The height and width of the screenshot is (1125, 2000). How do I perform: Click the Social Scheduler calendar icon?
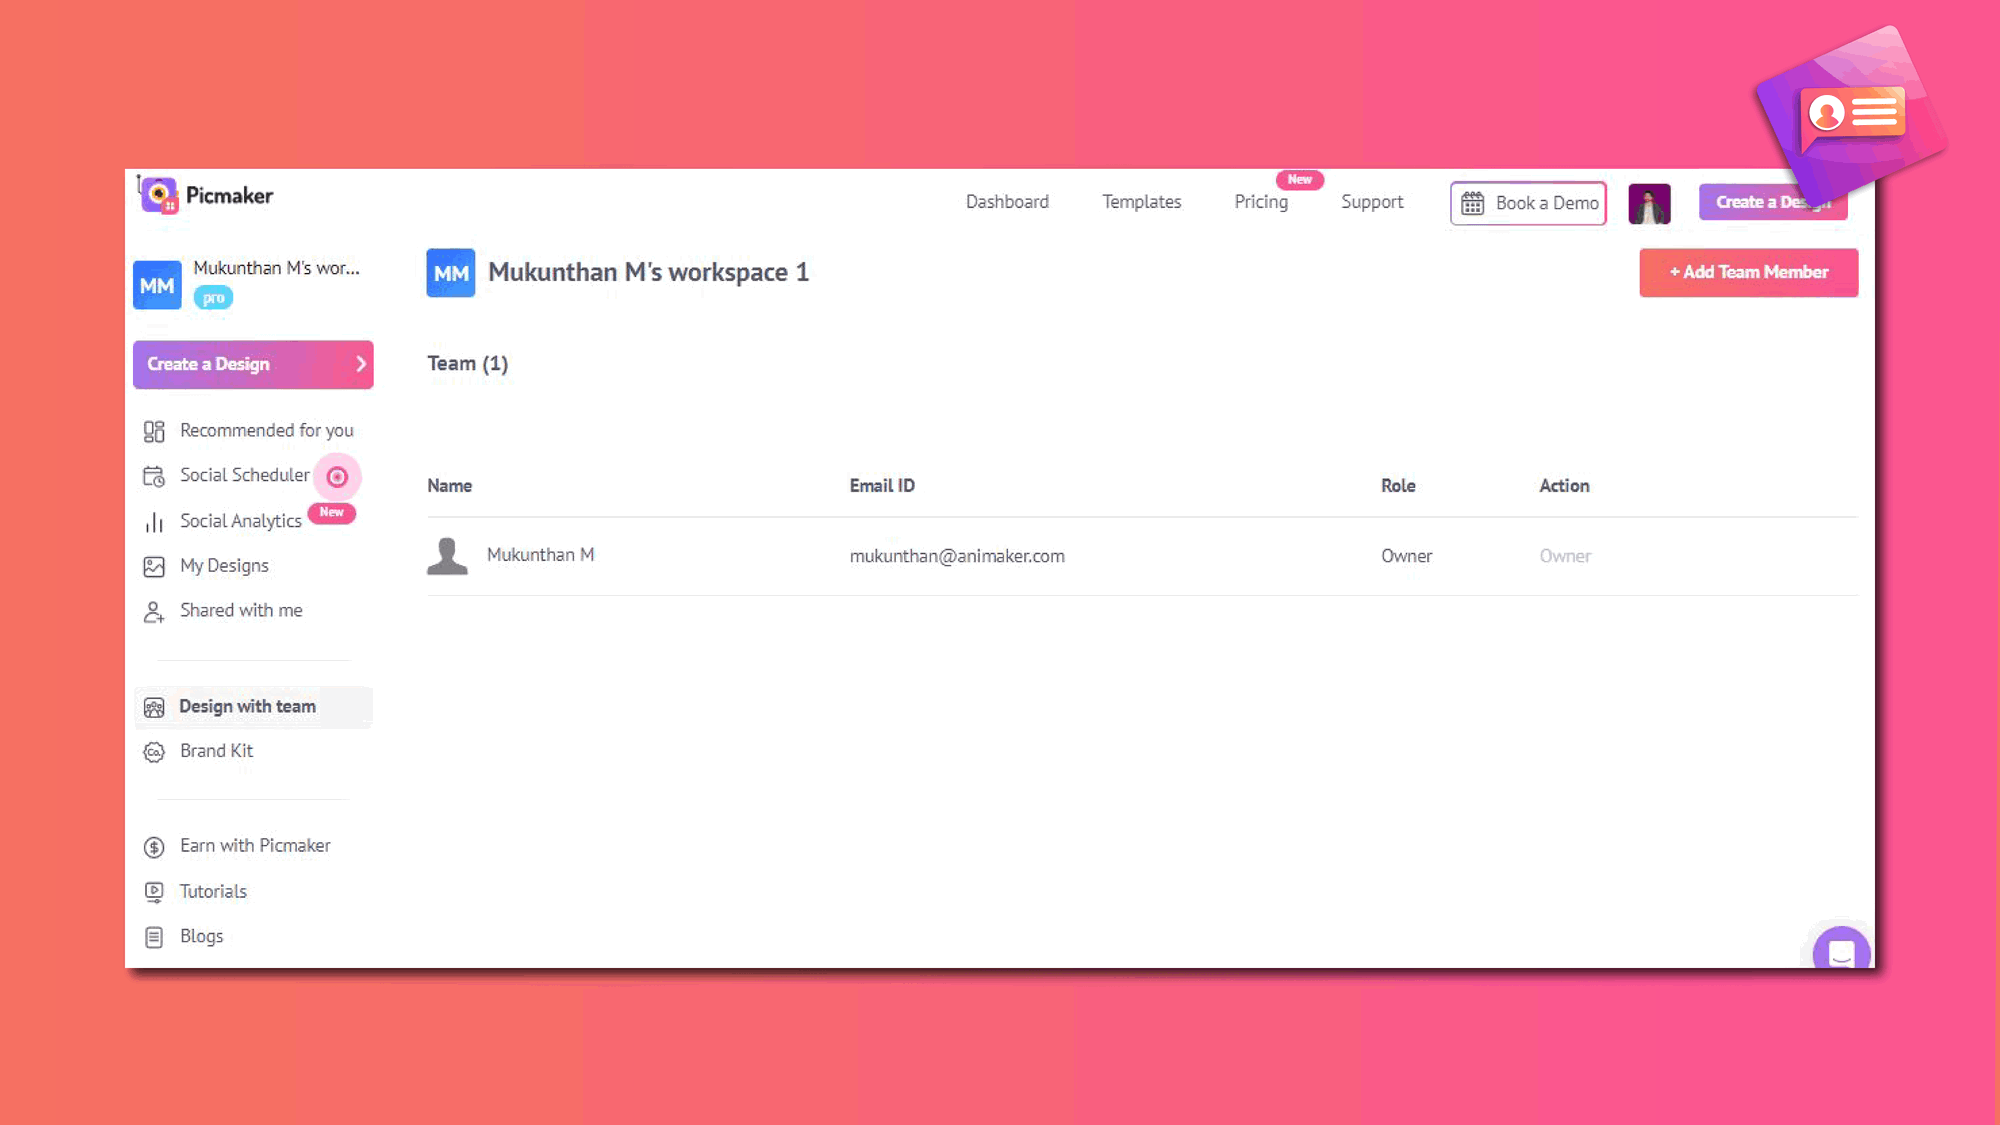tap(154, 476)
